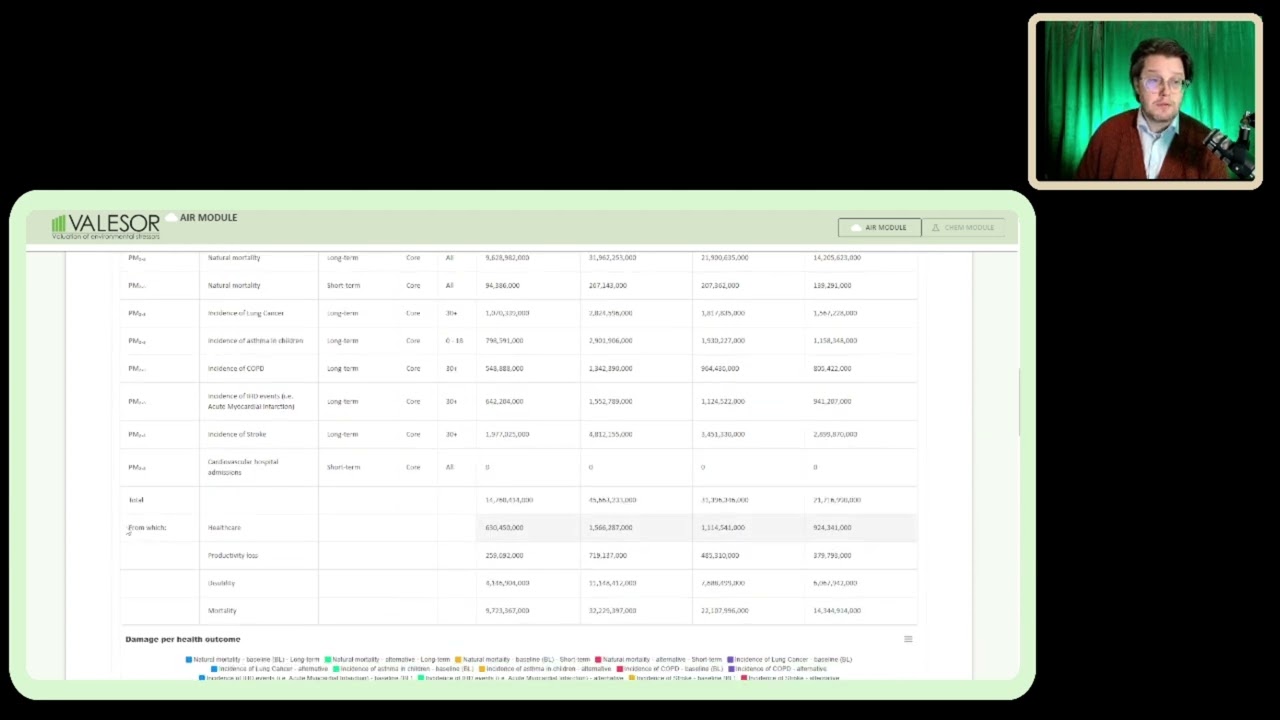
Task: Click '0 - 18' age cell in asthma row
Action: point(454,341)
